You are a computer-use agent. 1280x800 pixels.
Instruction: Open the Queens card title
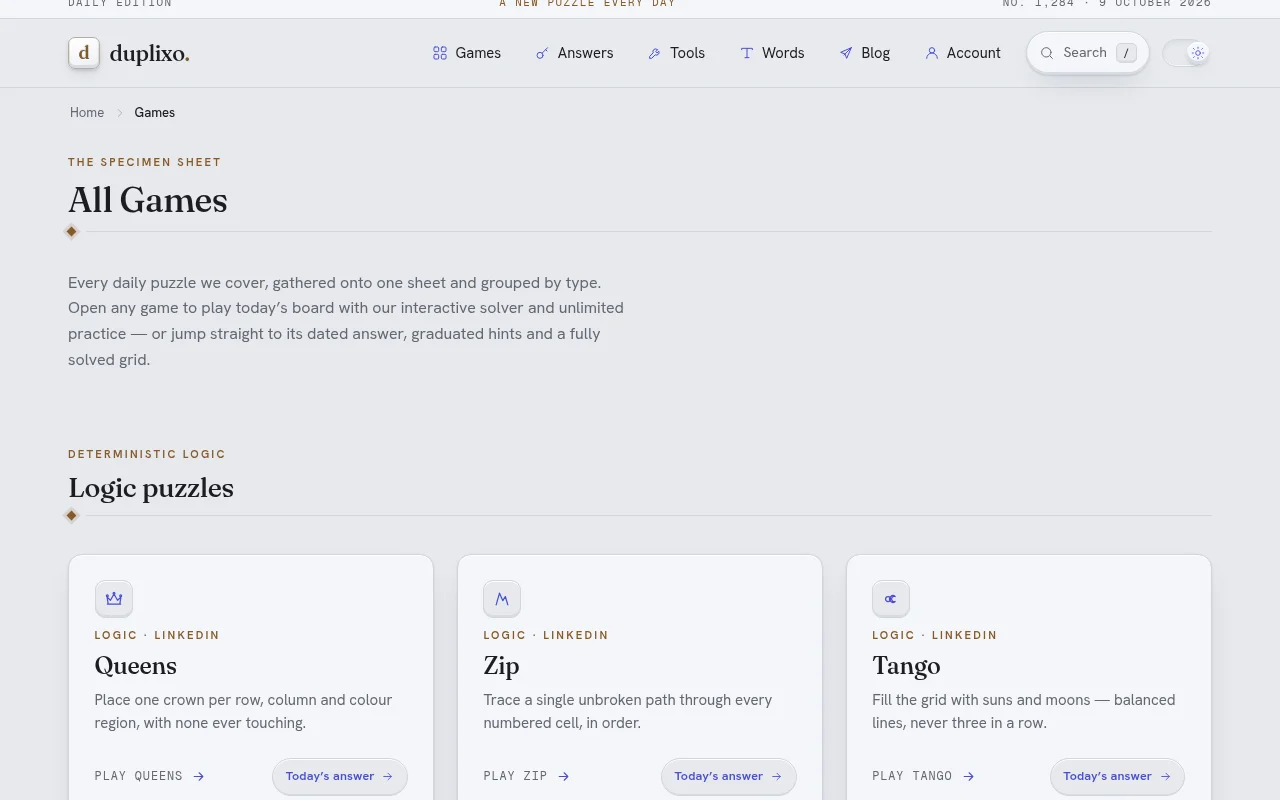point(135,666)
